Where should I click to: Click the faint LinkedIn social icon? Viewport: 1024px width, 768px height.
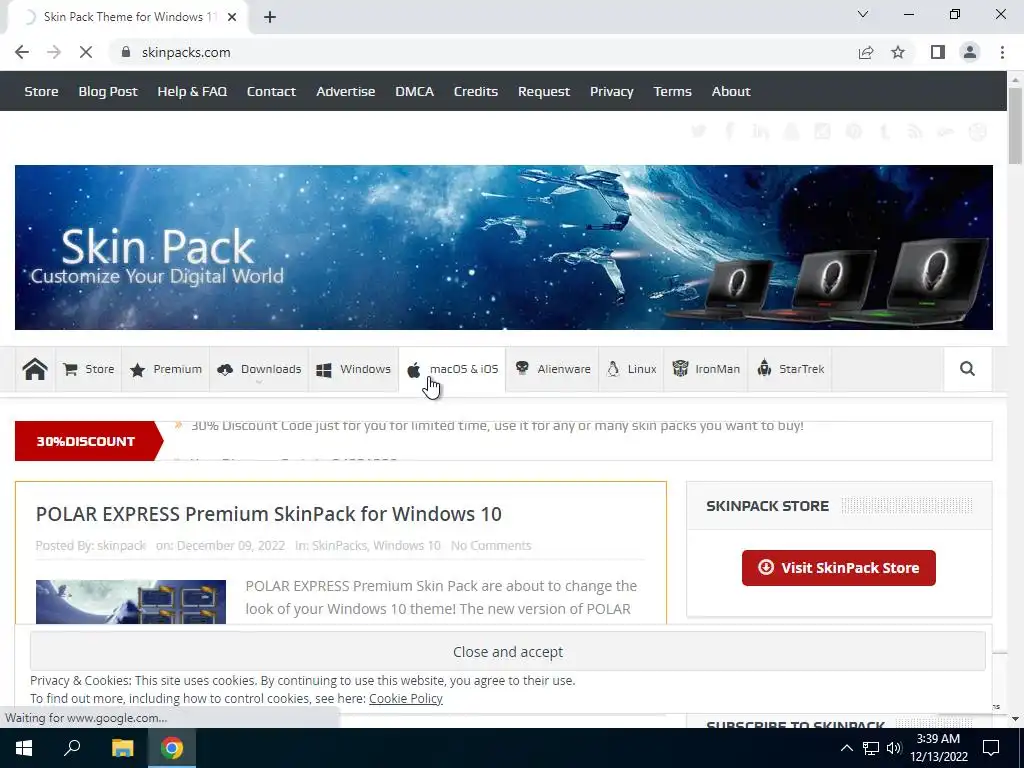pyautogui.click(x=760, y=131)
